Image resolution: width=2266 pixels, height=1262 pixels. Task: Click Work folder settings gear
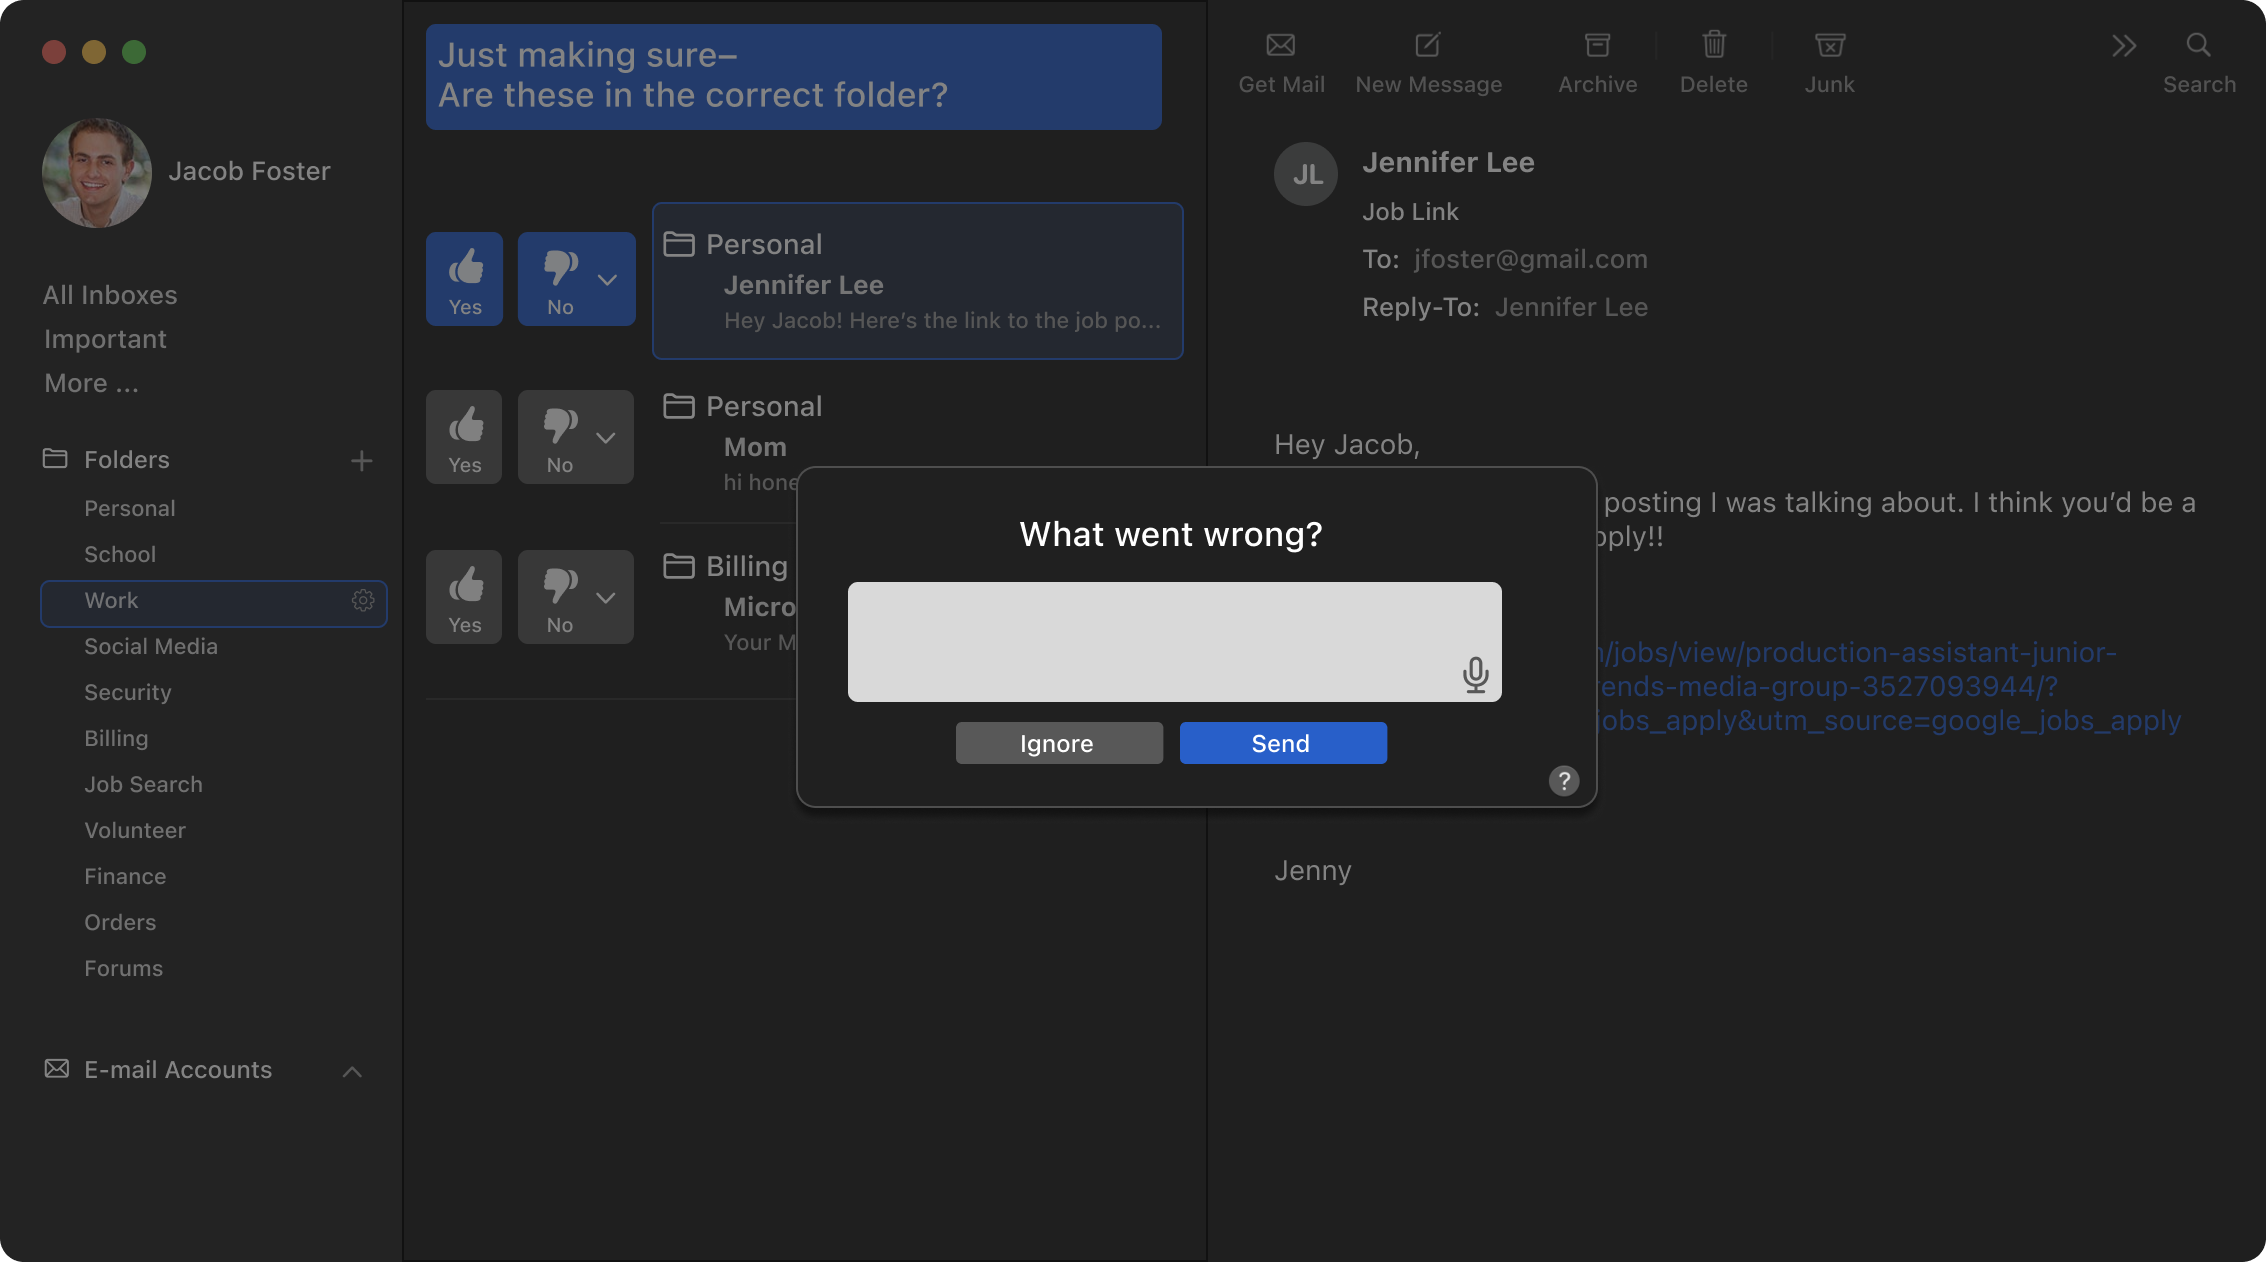(363, 600)
